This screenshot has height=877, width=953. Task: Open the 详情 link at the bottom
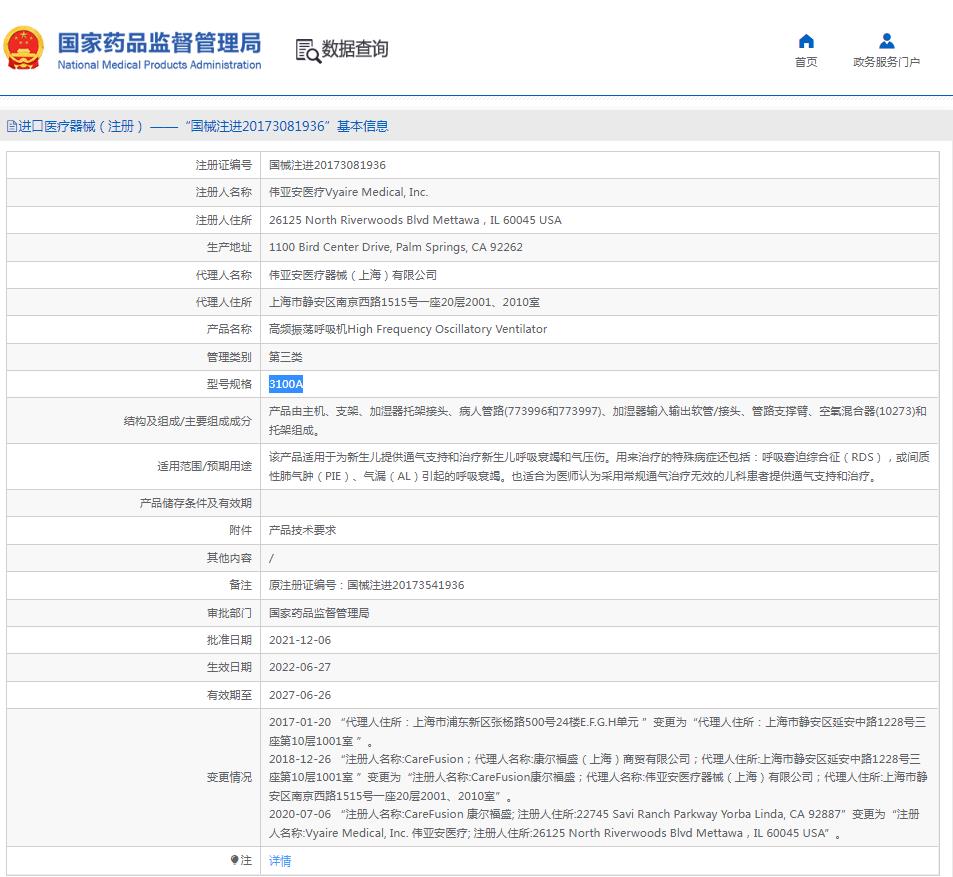pyautogui.click(x=280, y=860)
